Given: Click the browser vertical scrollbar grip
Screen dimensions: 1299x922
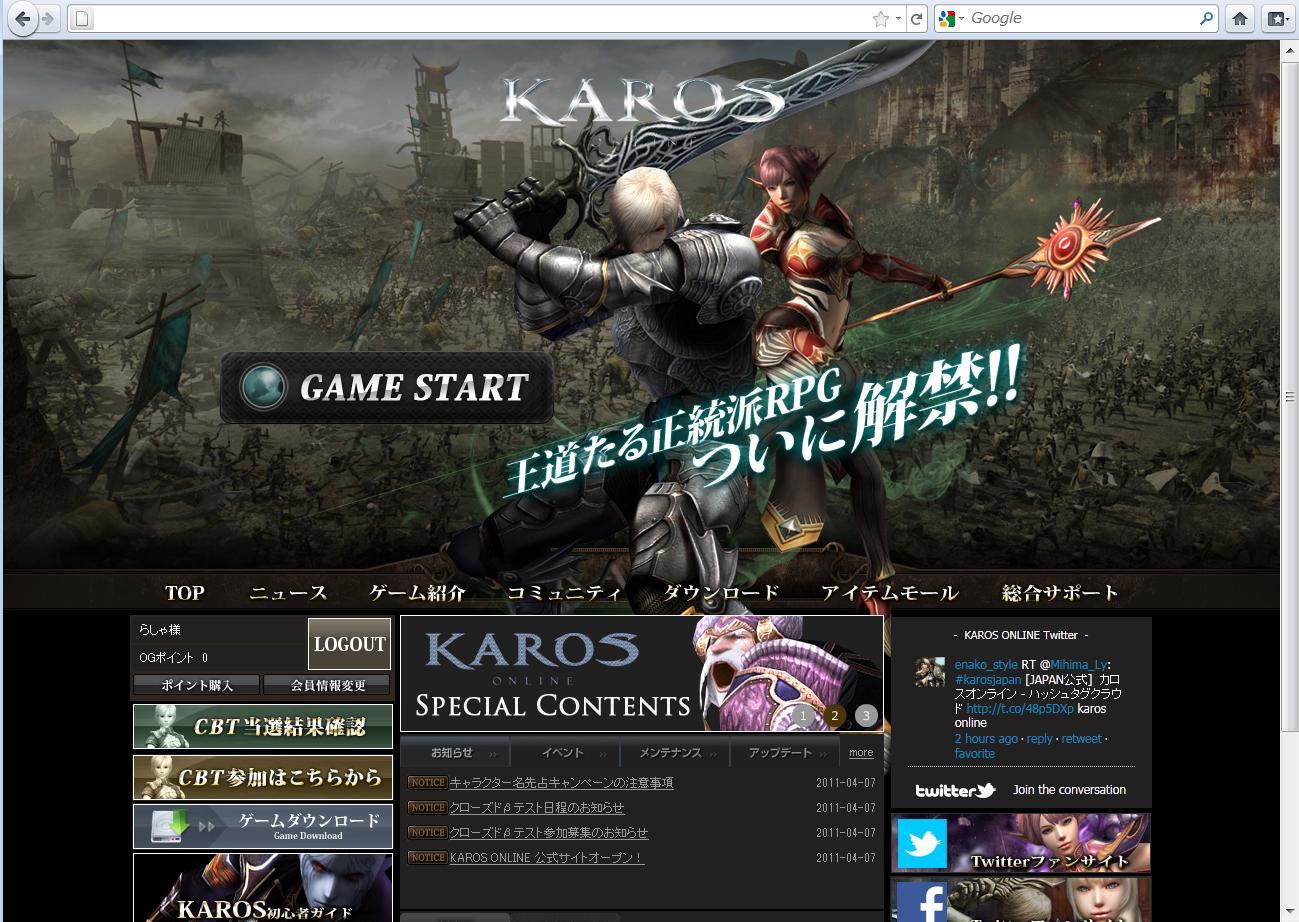Looking at the screenshot, I should pos(1288,398).
